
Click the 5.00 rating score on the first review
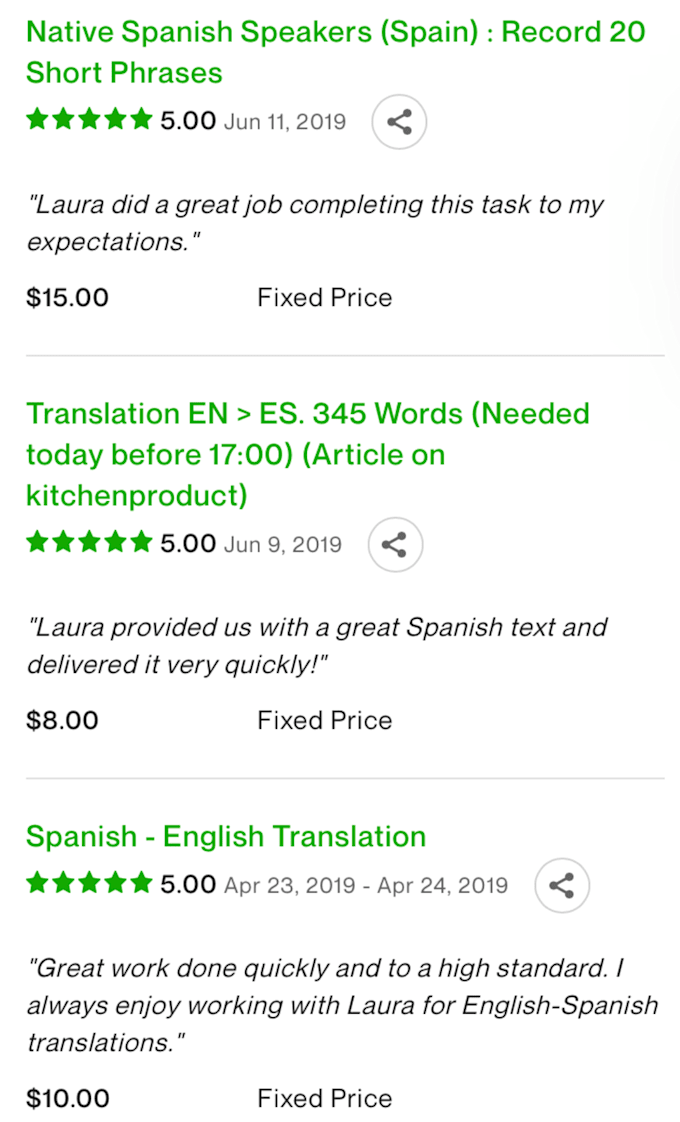pos(187,118)
